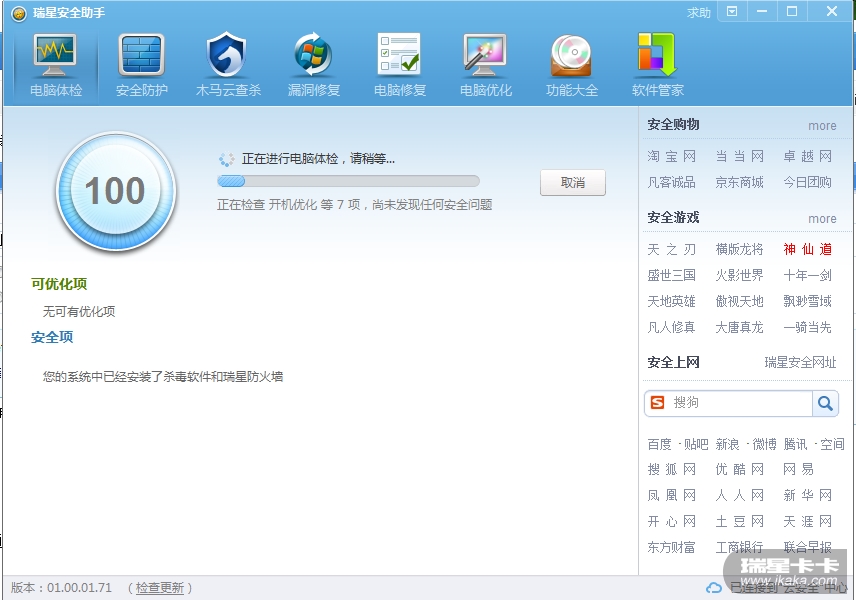The image size is (856, 600).
Task: Click 求助 help link in title bar
Action: [698, 12]
